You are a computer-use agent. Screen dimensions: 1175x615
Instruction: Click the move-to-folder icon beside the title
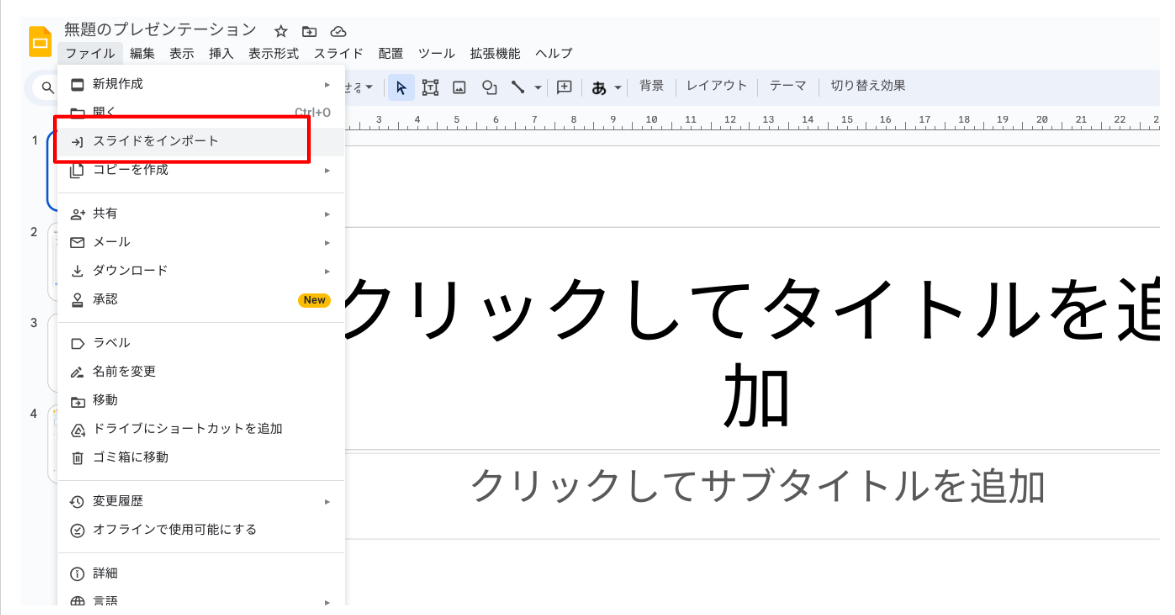point(309,31)
